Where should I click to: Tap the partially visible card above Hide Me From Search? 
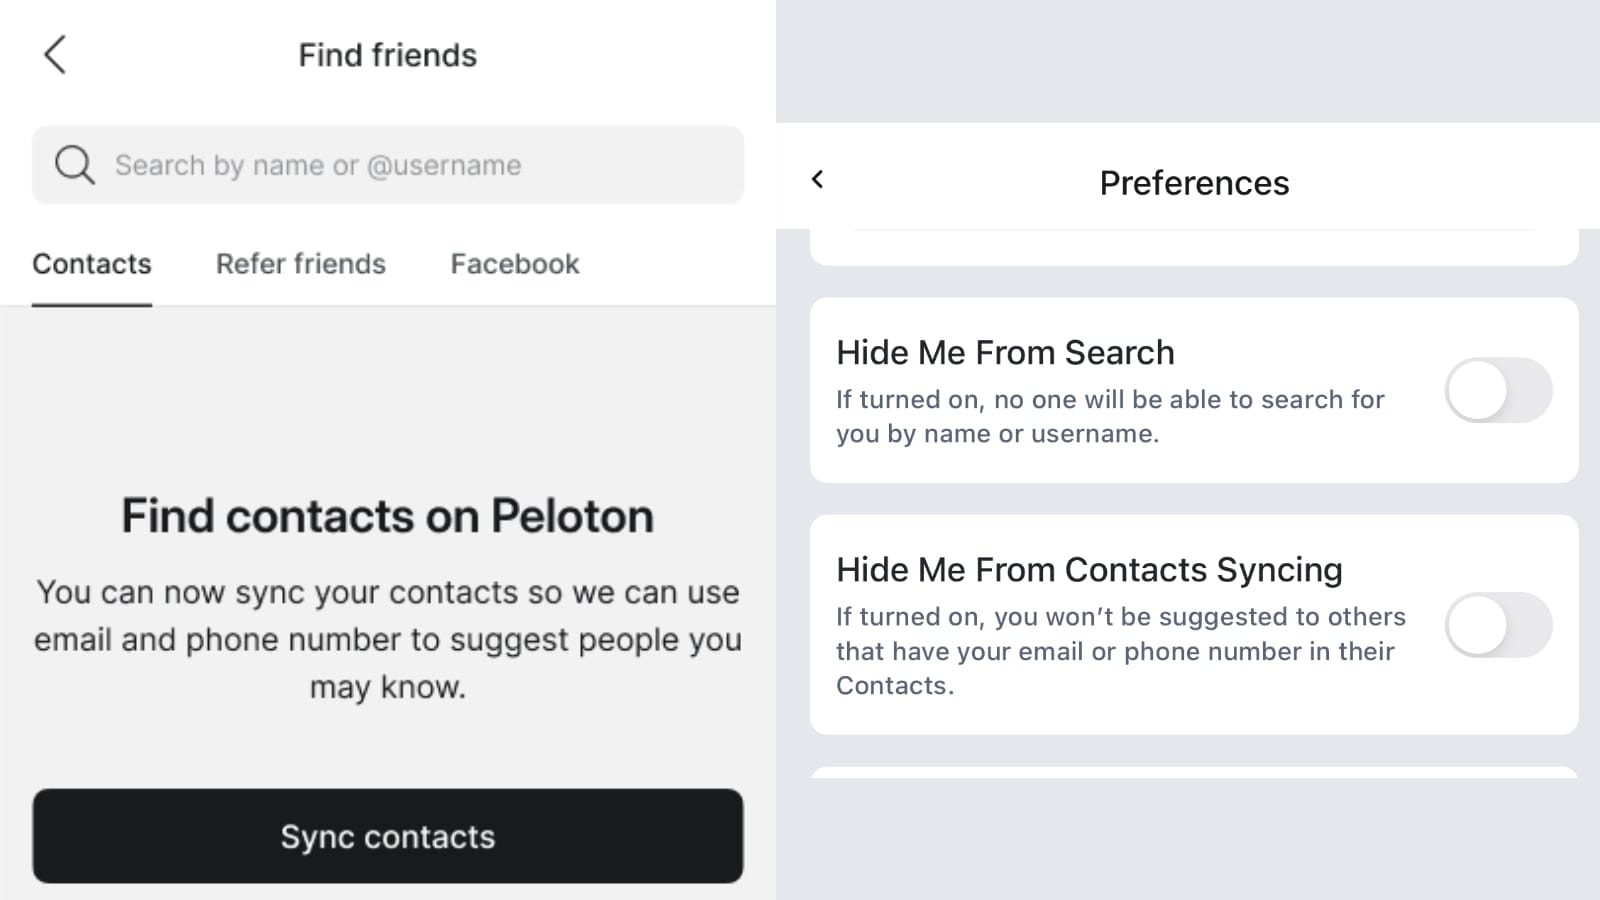click(x=1194, y=248)
